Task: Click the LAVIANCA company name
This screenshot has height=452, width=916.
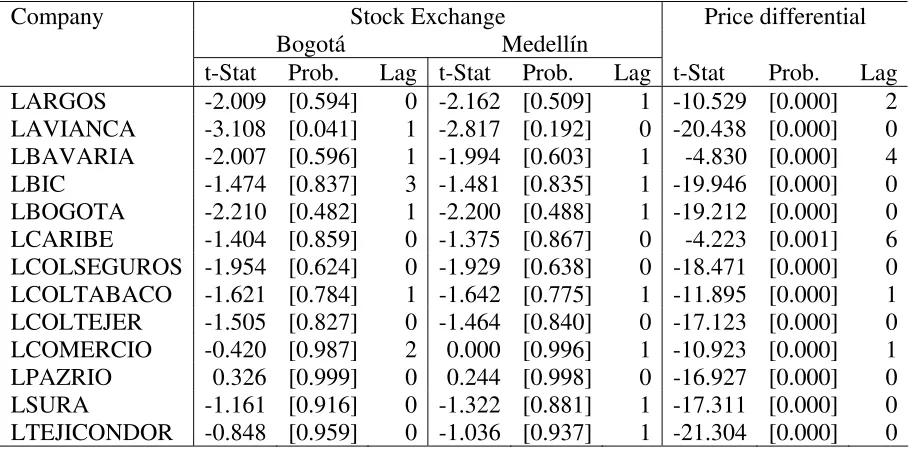Action: pos(73,129)
